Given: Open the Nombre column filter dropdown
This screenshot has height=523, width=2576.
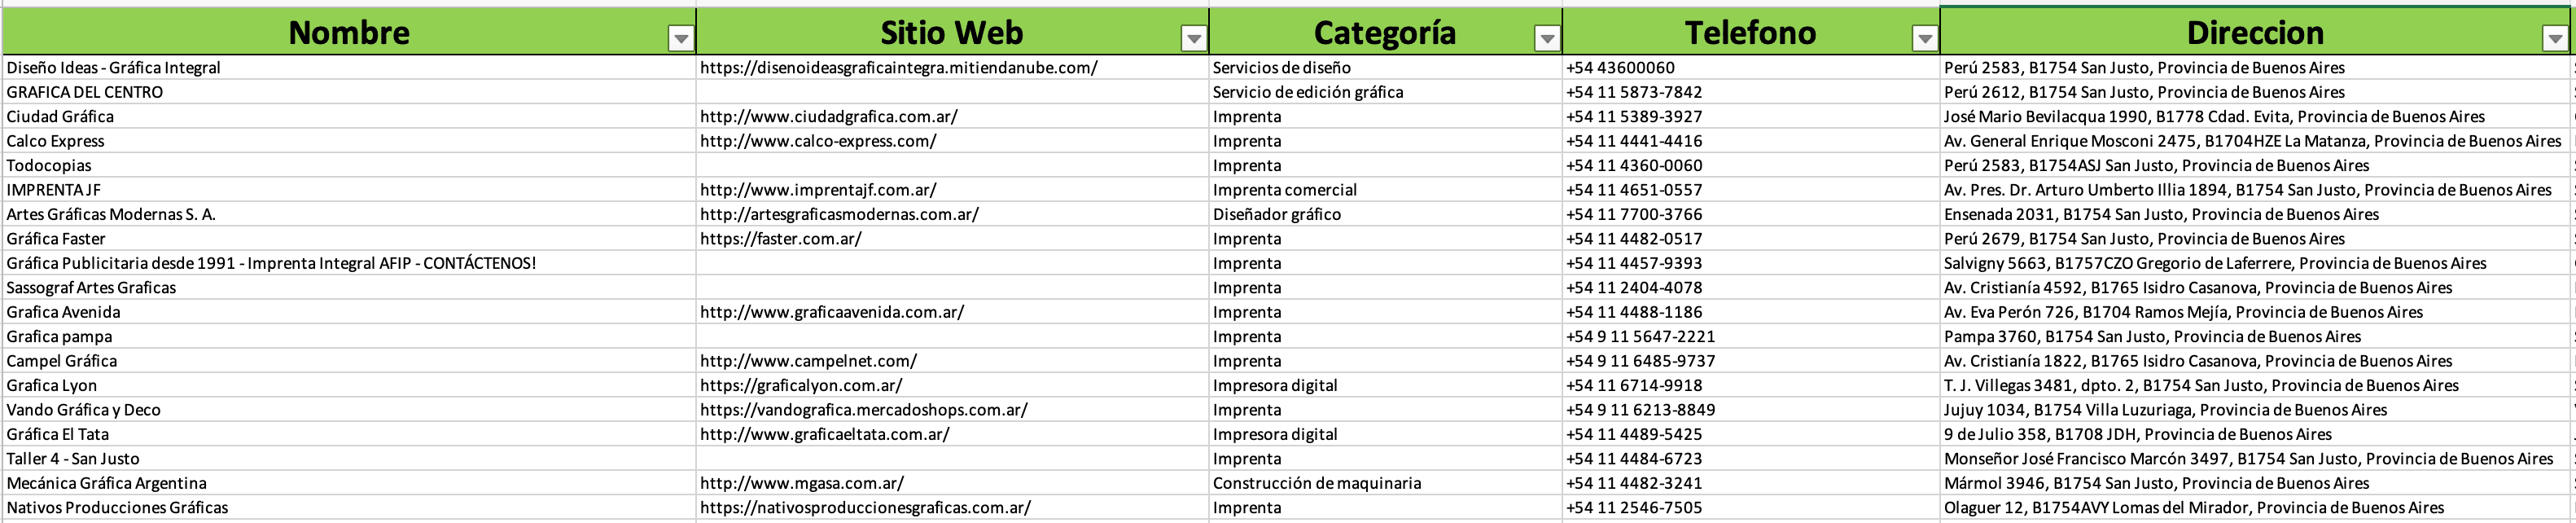Looking at the screenshot, I should click(x=680, y=39).
